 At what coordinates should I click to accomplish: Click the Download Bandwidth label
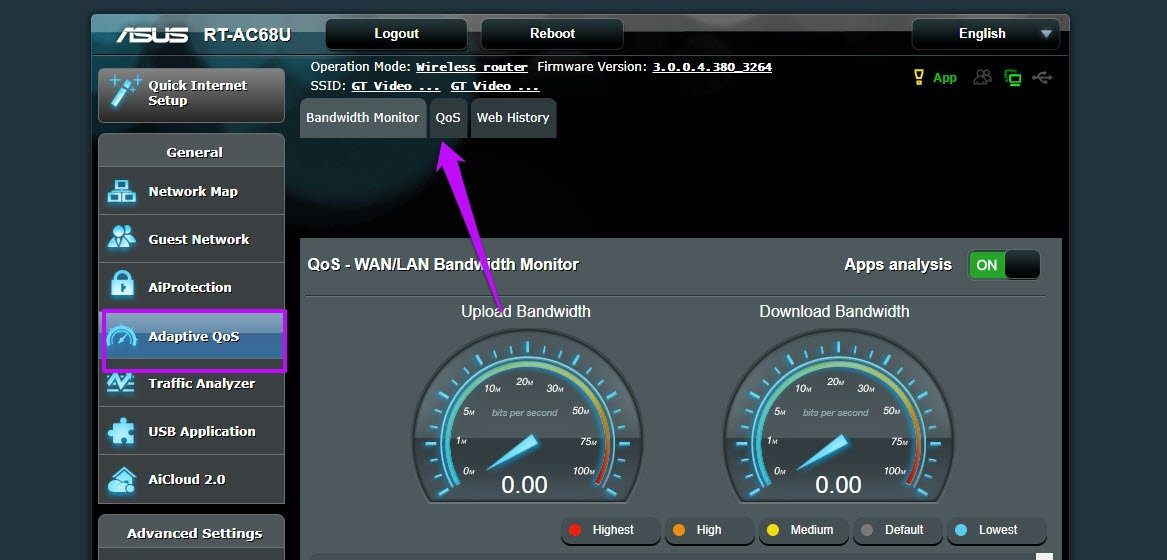[x=834, y=311]
